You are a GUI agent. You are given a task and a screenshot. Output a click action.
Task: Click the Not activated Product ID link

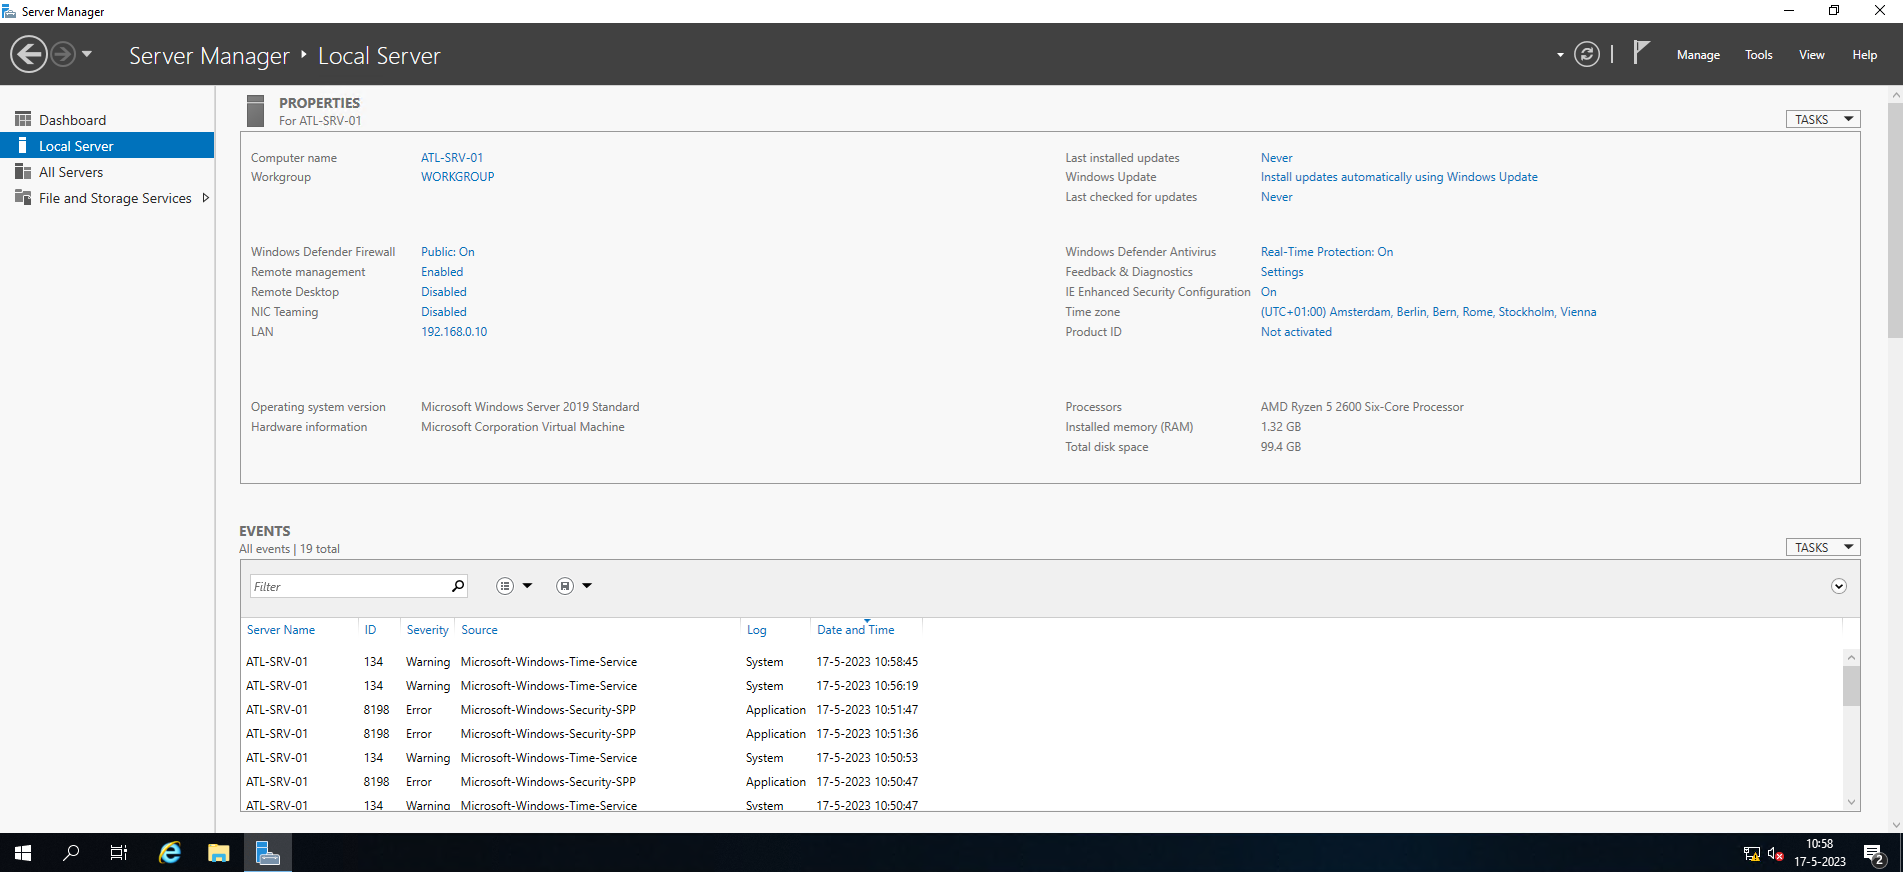(x=1295, y=332)
